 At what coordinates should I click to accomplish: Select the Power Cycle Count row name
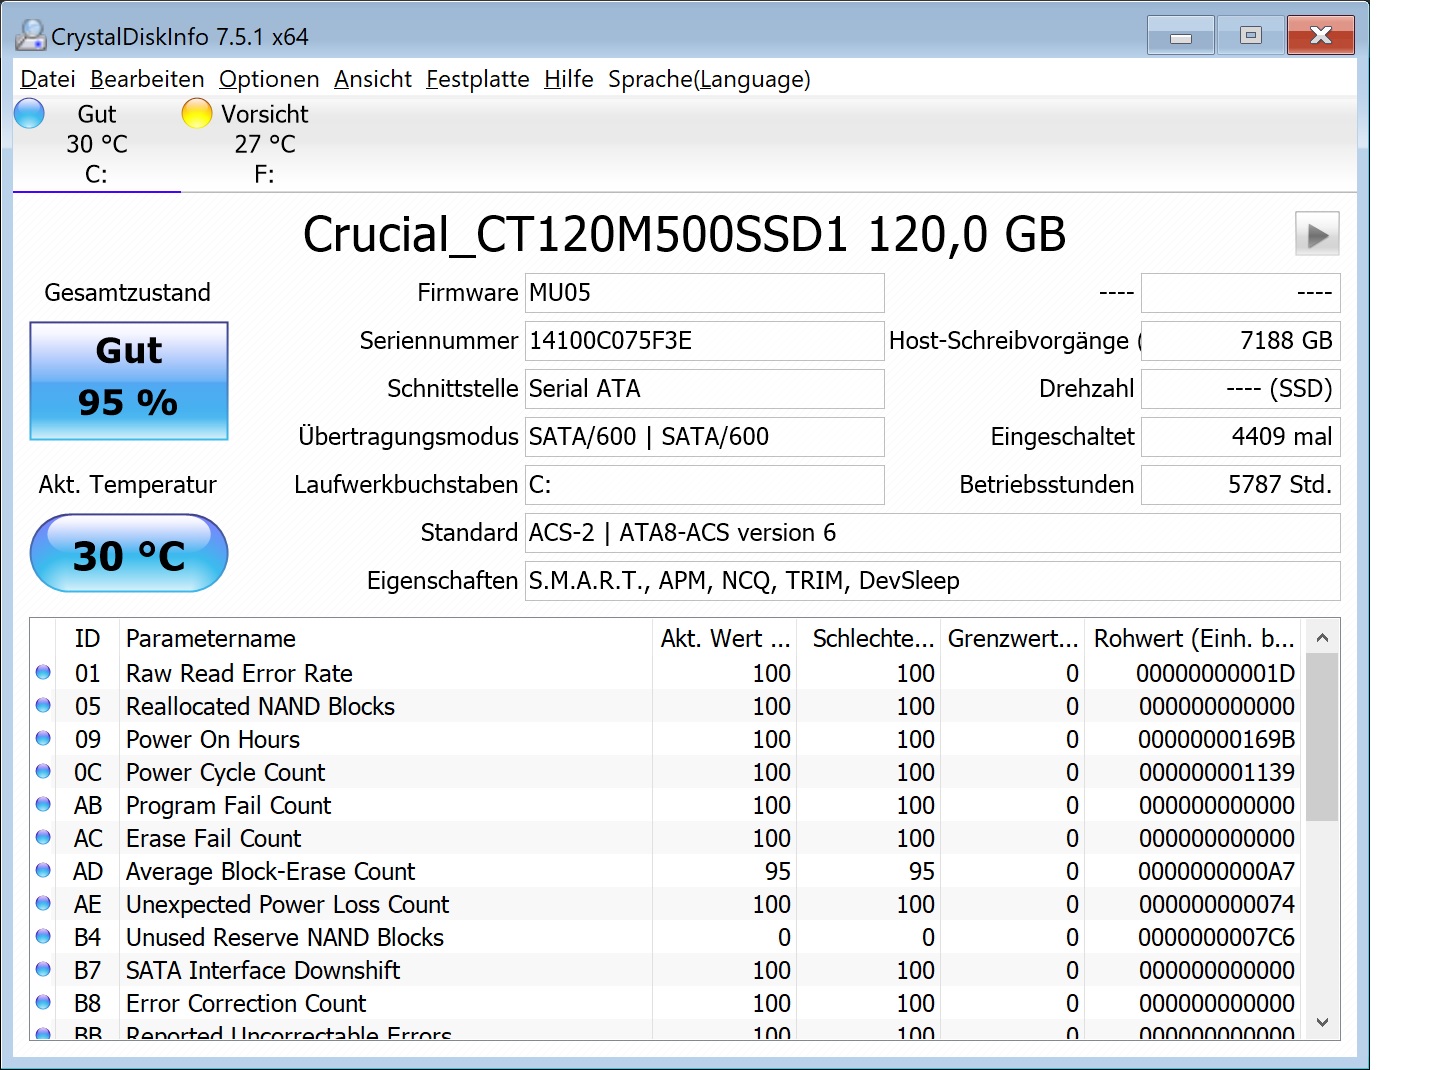(x=225, y=773)
